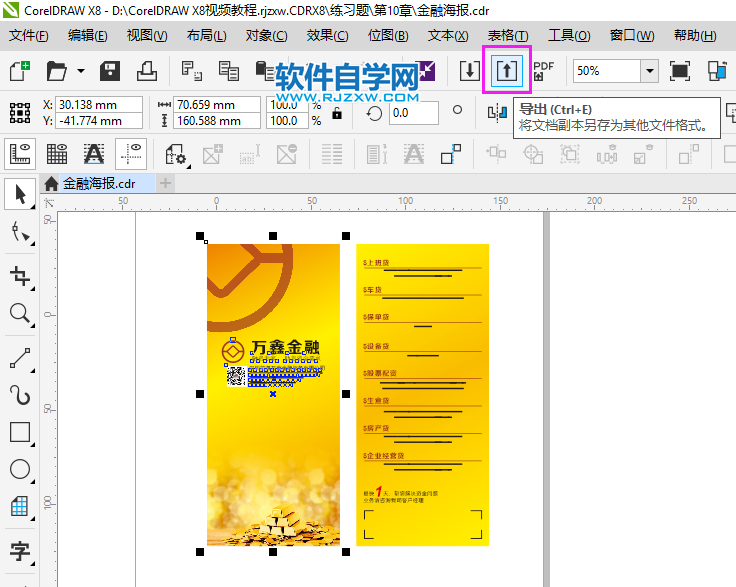Open the zoom level dropdown arrow
The width and height of the screenshot is (736, 587).
(x=649, y=71)
